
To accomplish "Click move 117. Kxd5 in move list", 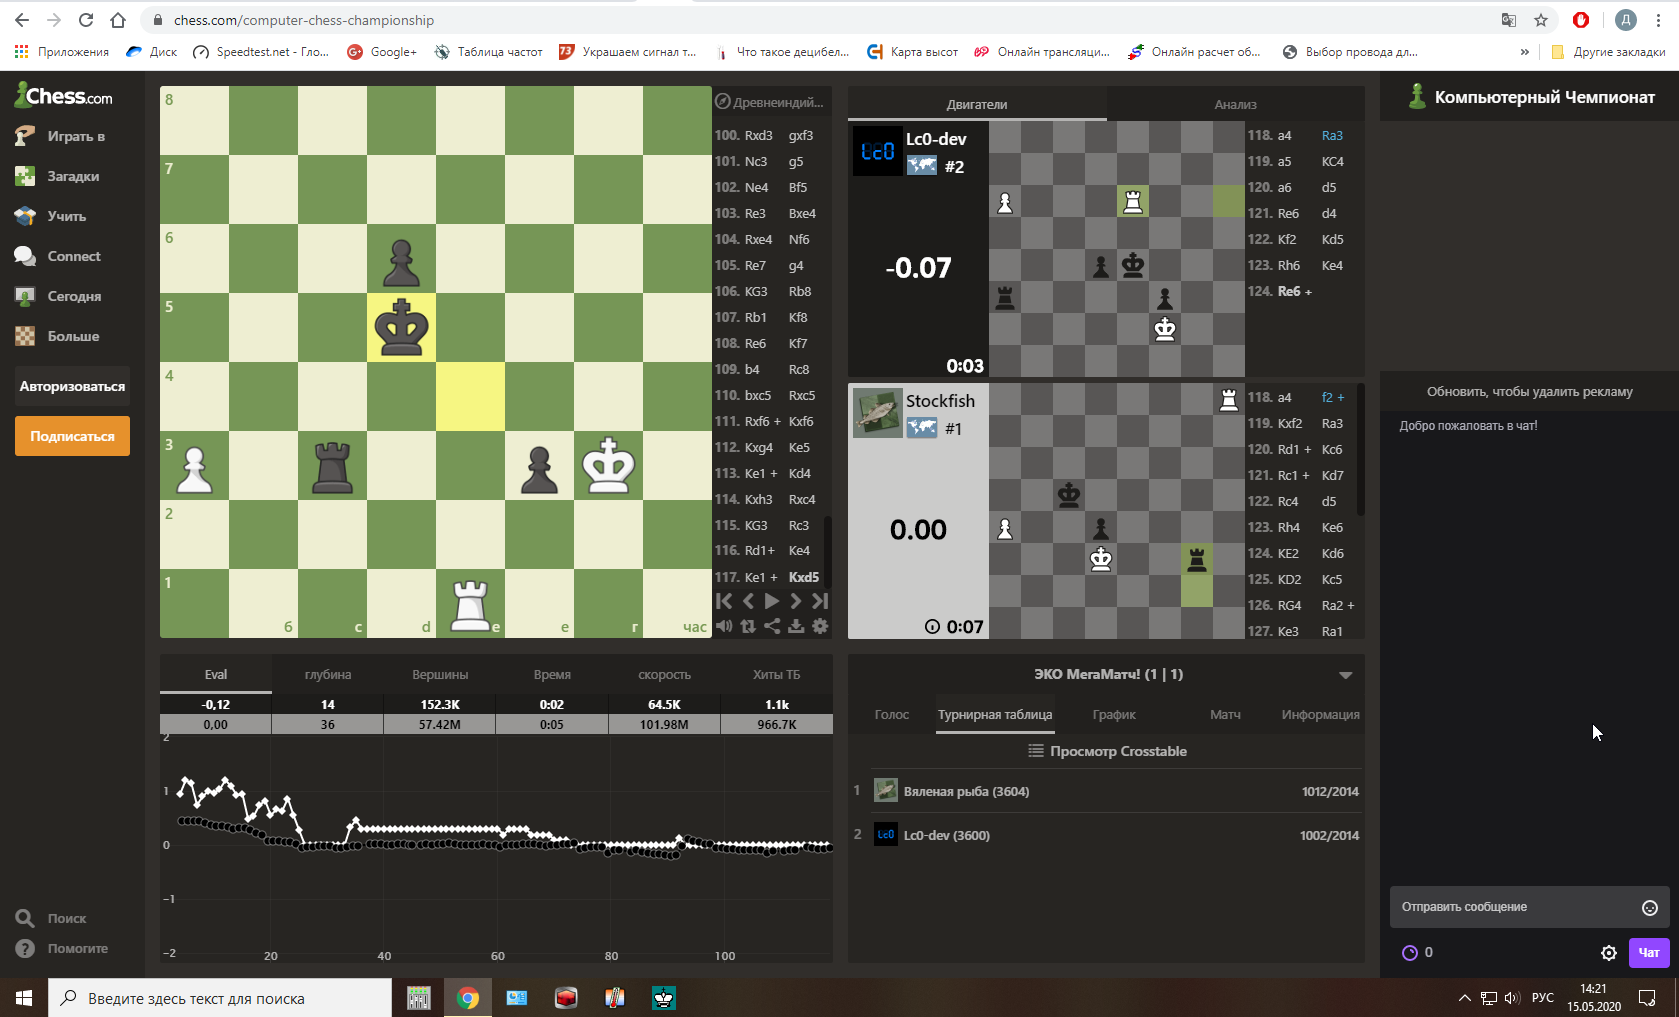I will pyautogui.click(x=804, y=577).
